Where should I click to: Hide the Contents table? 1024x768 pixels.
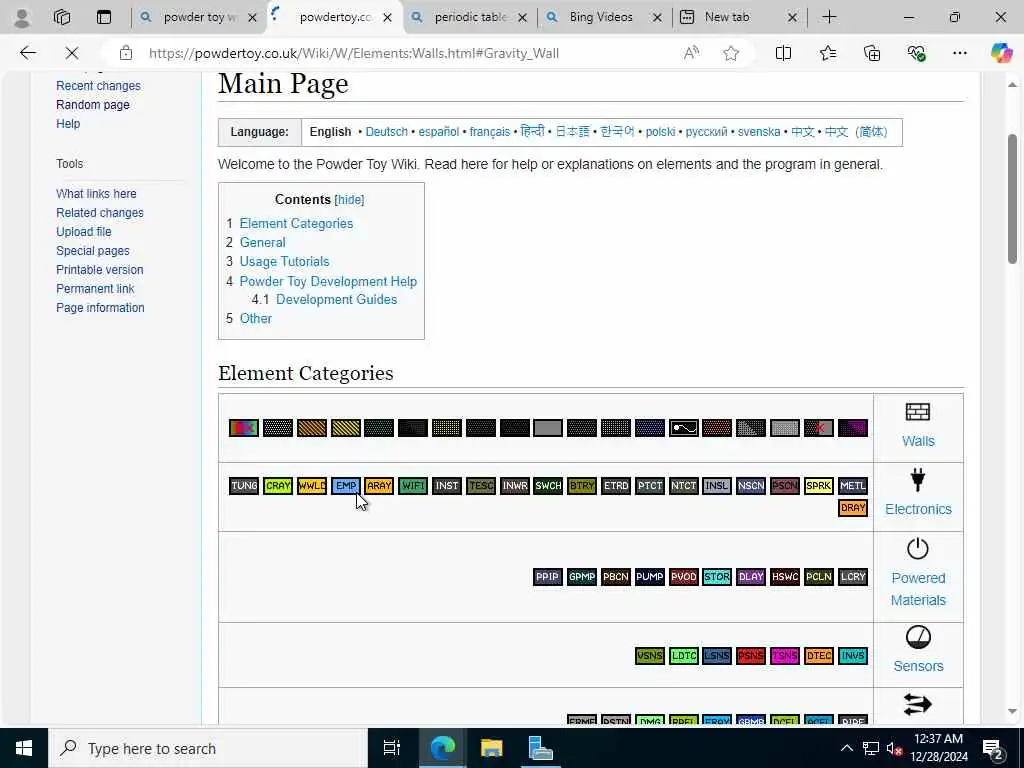click(x=349, y=200)
